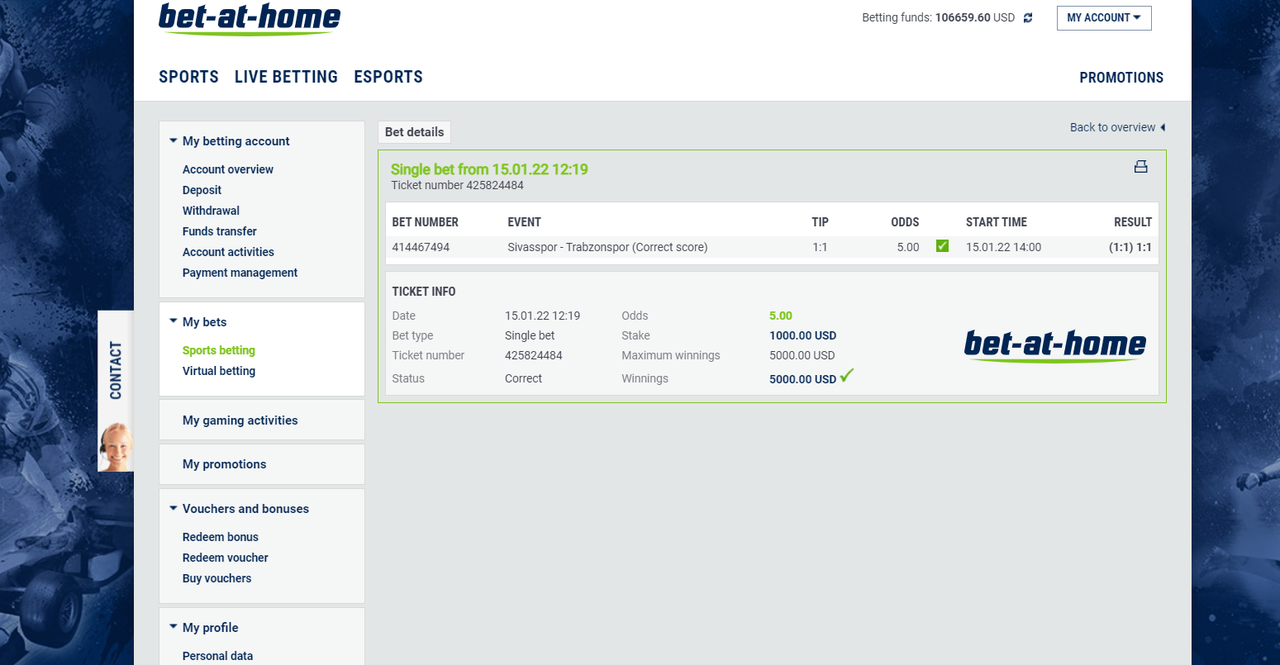Click the green ticket odds value 5.00

click(781, 316)
